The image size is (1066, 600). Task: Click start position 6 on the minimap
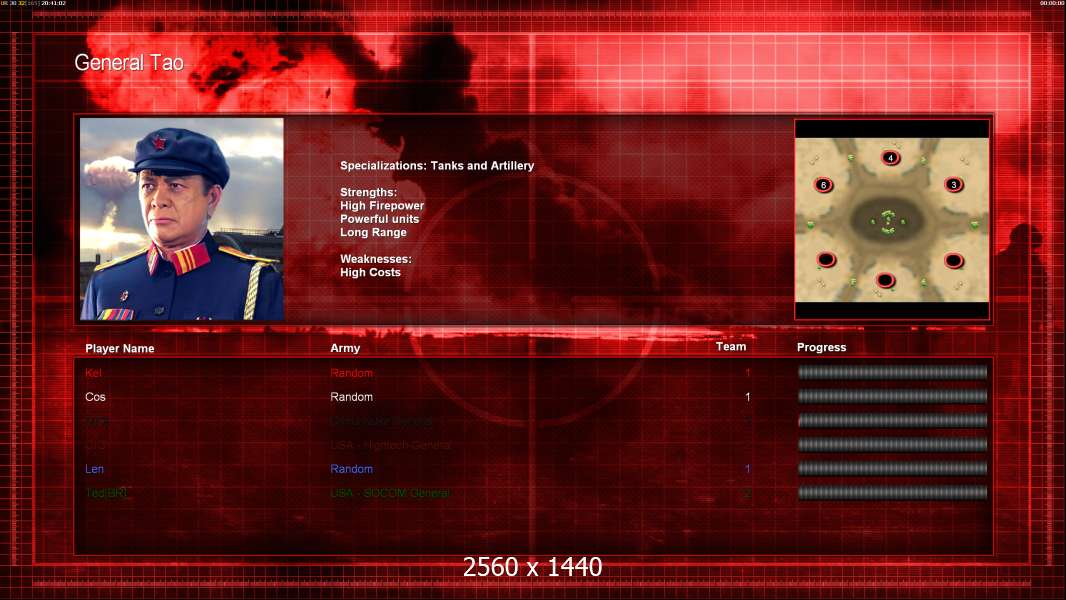click(x=823, y=184)
